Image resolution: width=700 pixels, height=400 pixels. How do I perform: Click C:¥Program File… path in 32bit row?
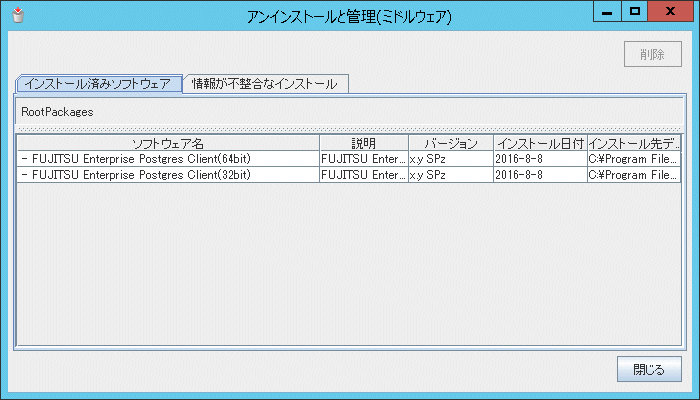point(634,175)
